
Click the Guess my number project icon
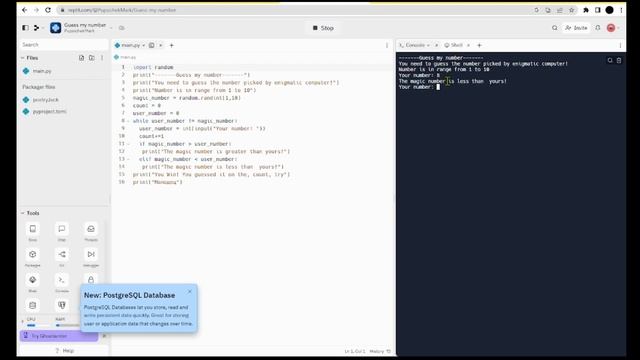[x=56, y=28]
